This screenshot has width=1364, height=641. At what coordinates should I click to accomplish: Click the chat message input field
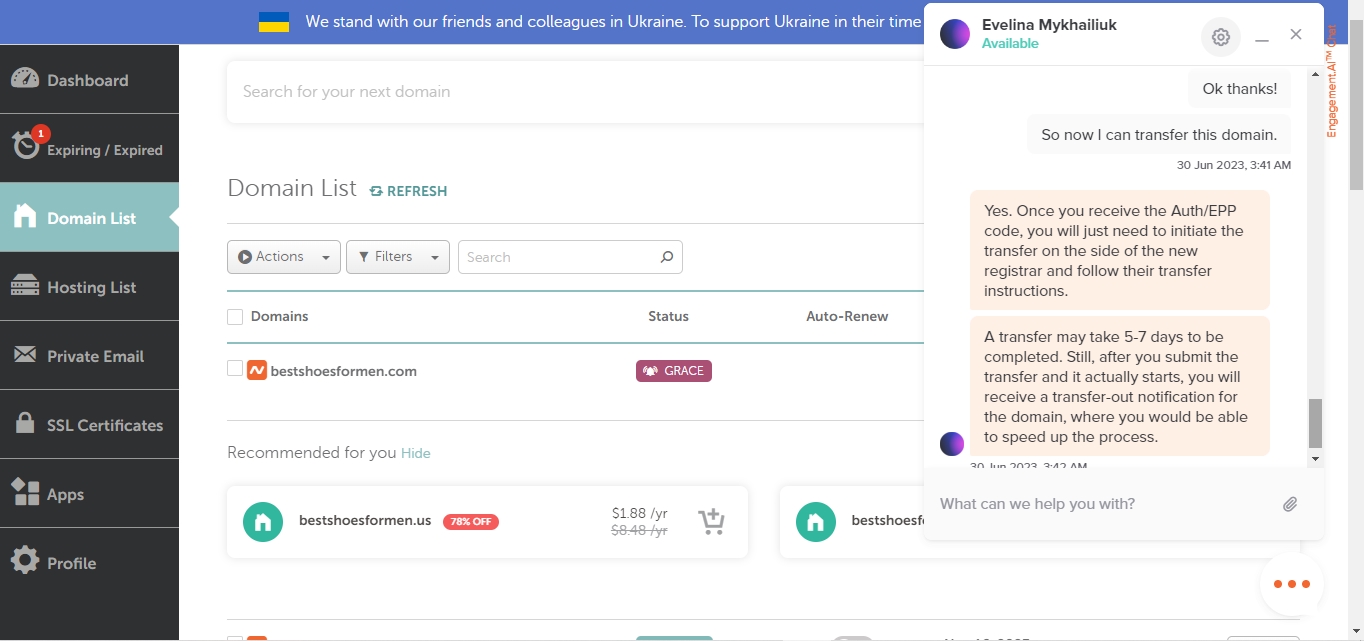[1100, 504]
